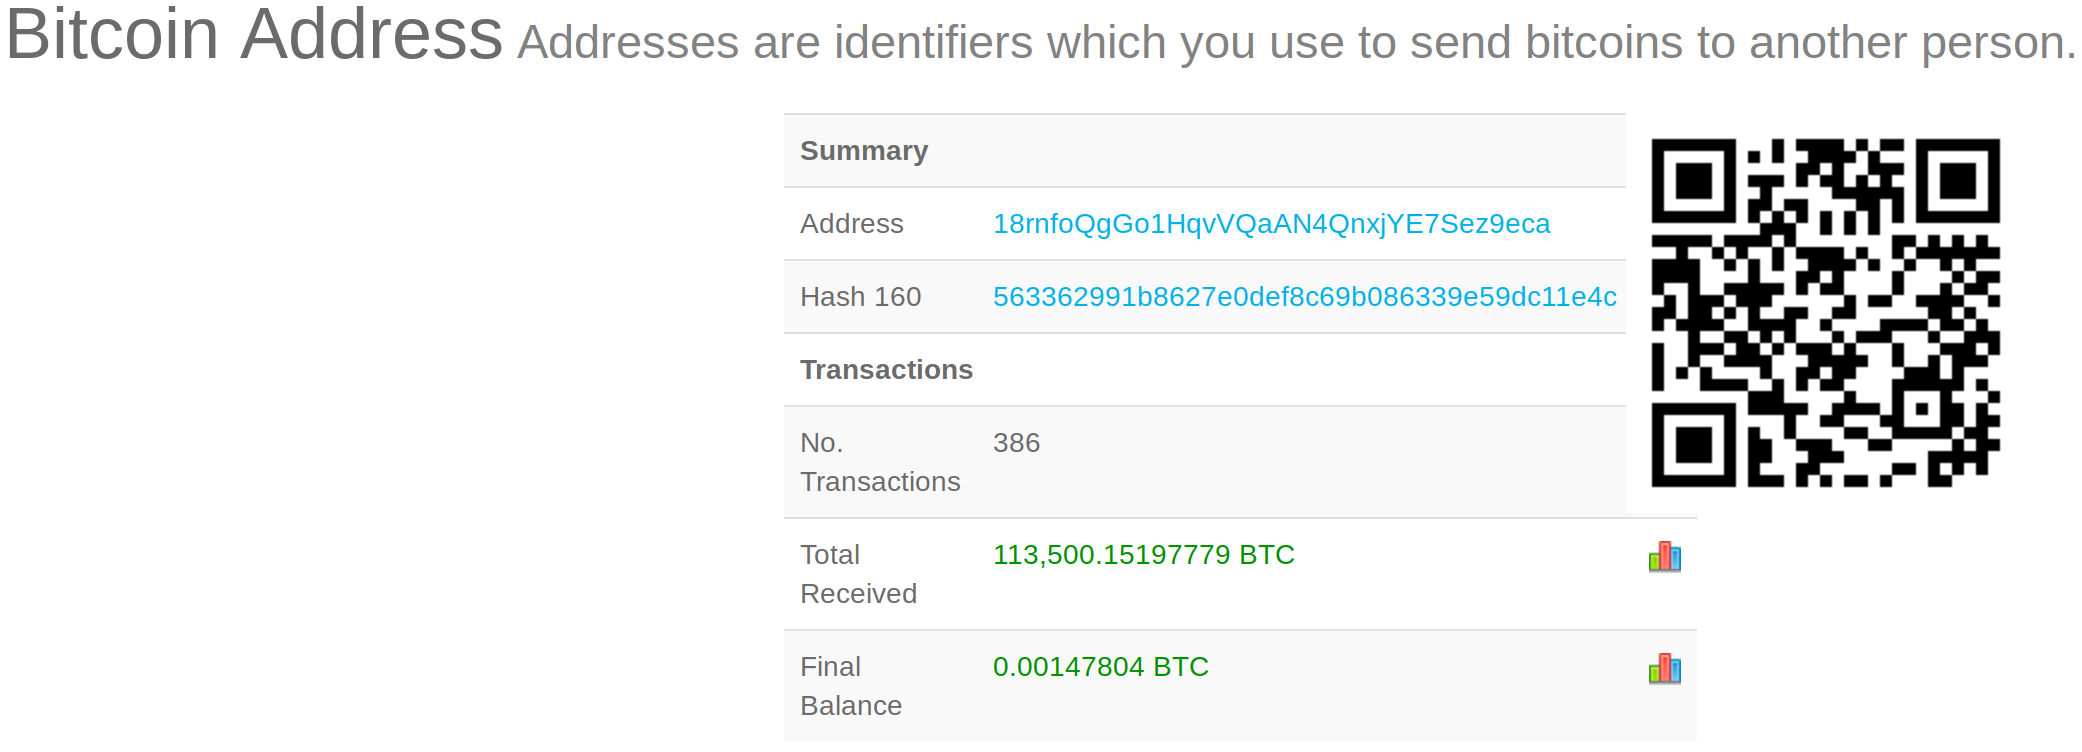Click the No. Transactions row label
This screenshot has height=752, width=2082.
pyautogui.click(x=880, y=462)
